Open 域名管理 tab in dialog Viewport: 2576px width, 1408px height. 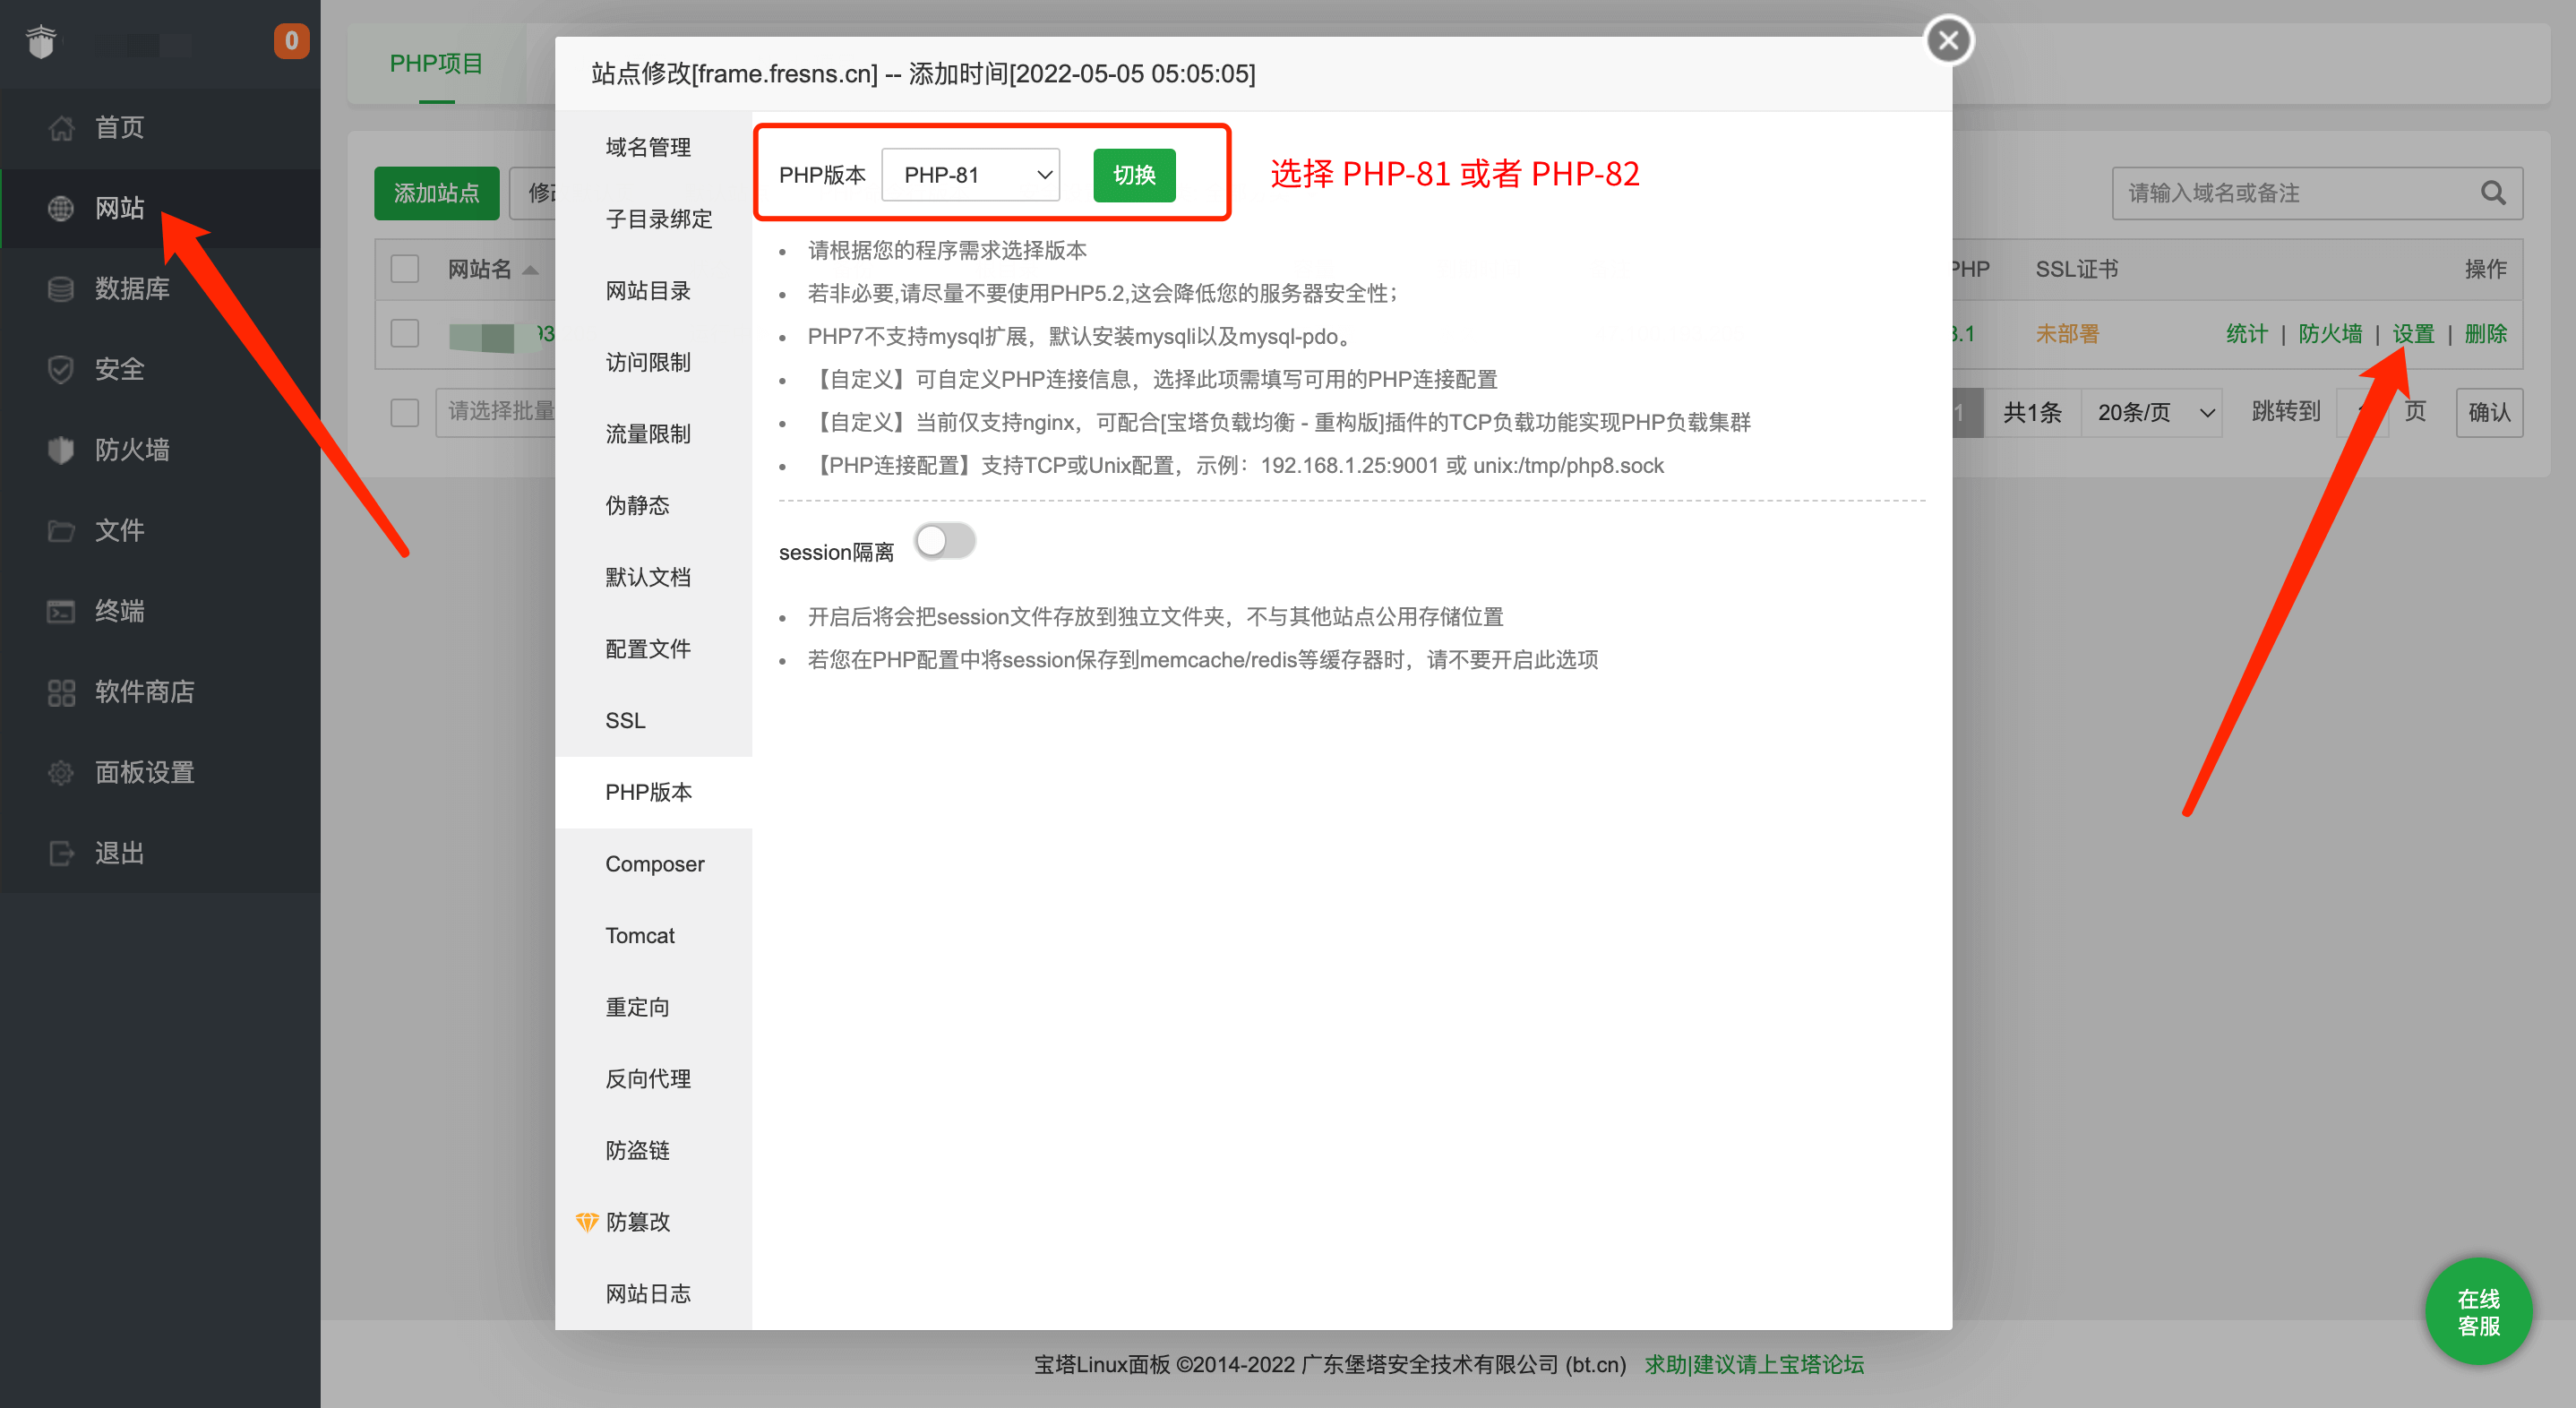point(653,147)
